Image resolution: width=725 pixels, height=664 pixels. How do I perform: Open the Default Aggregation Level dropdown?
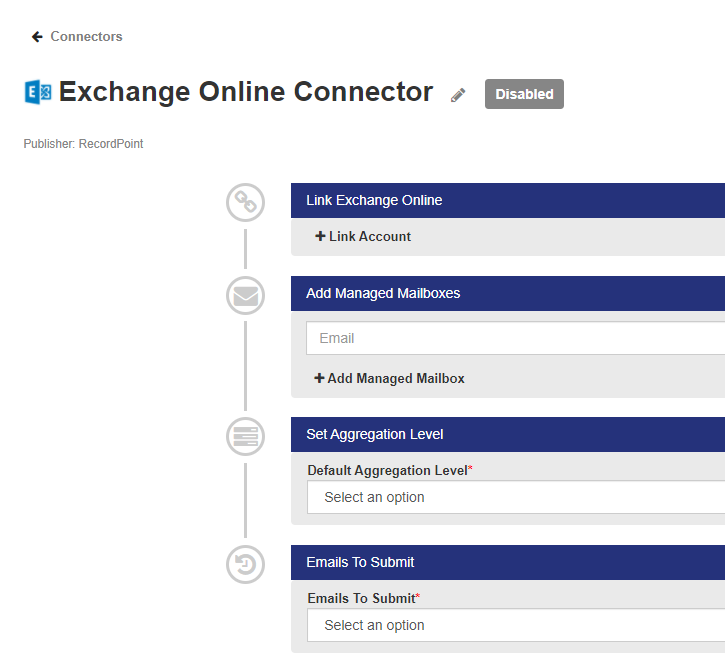pos(516,497)
